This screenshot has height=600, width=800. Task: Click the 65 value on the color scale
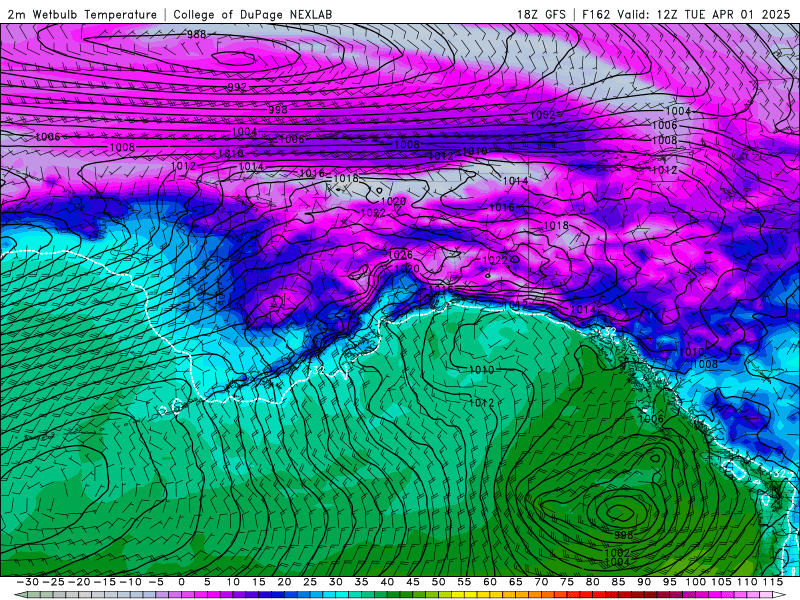point(515,582)
